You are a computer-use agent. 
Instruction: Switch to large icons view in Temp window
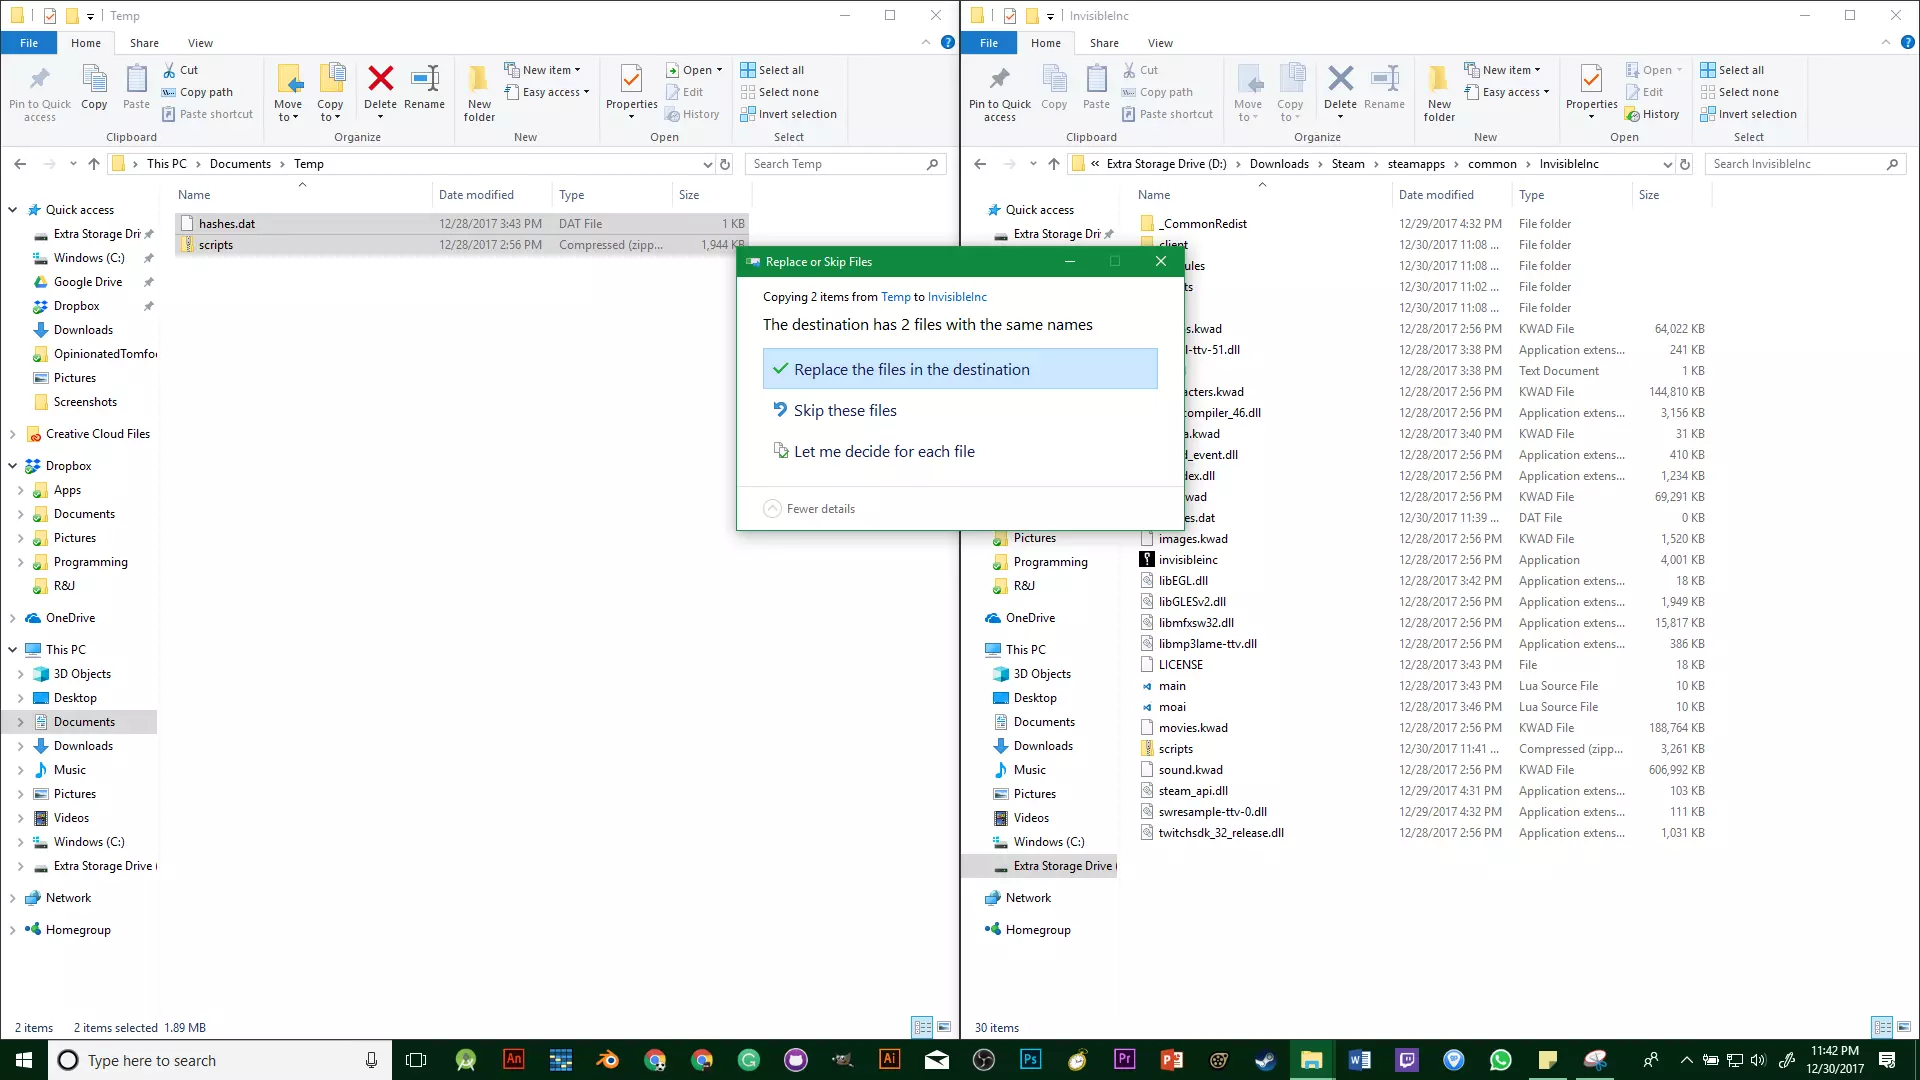click(943, 1027)
